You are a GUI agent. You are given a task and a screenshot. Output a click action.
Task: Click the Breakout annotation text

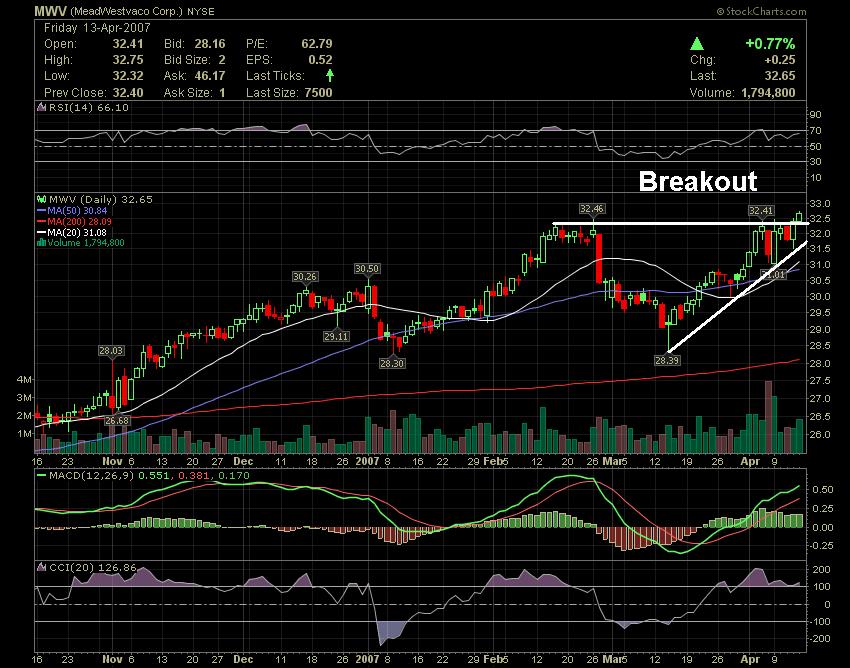click(698, 181)
